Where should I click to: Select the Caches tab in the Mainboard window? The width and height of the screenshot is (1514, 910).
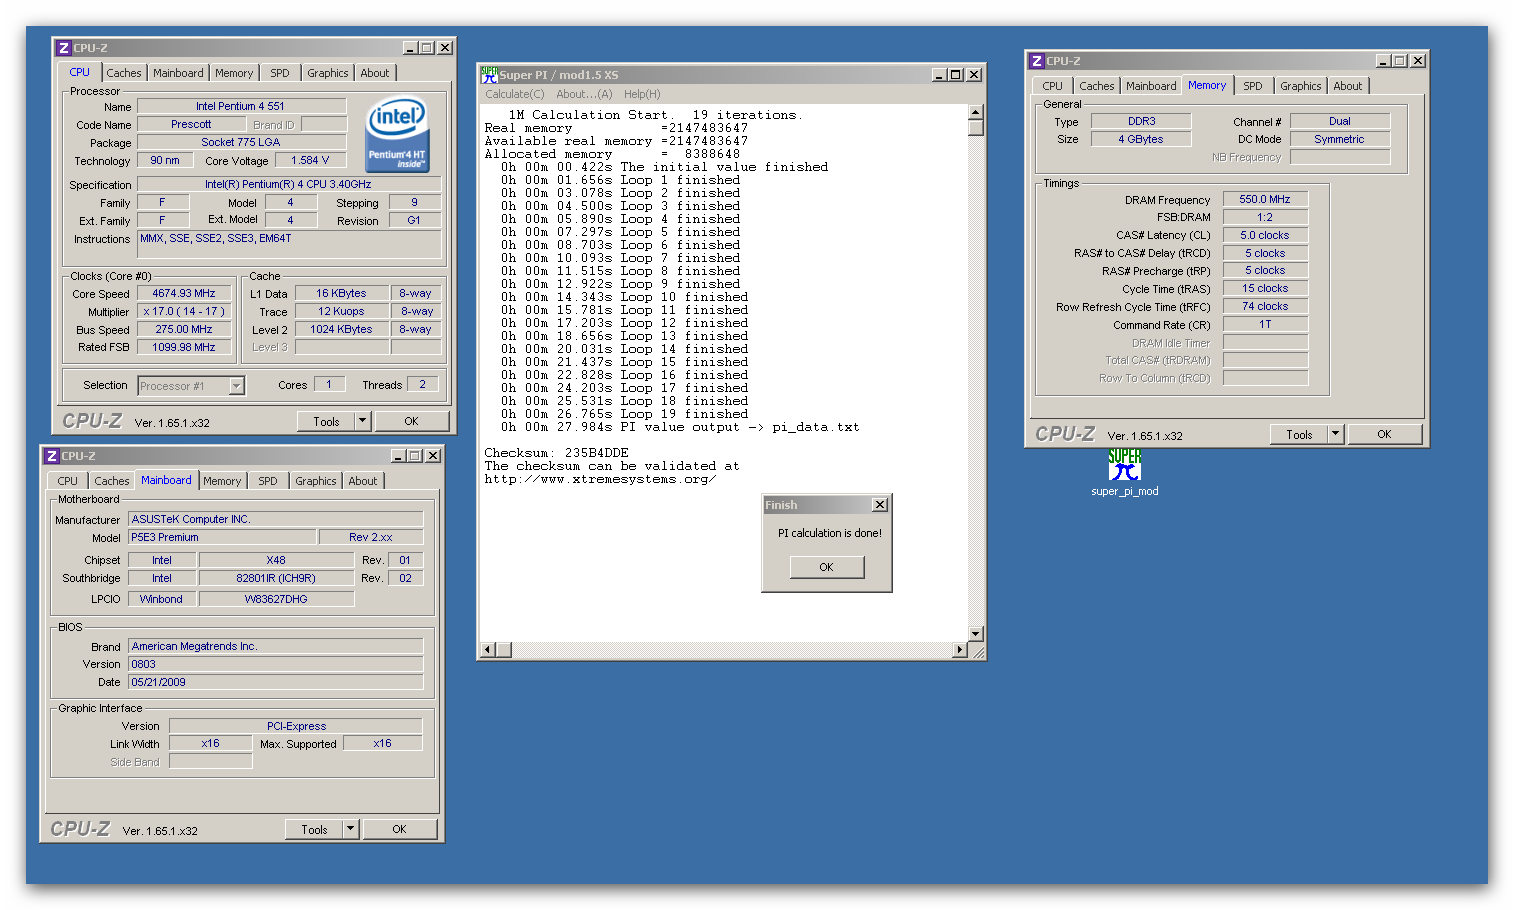pyautogui.click(x=112, y=481)
